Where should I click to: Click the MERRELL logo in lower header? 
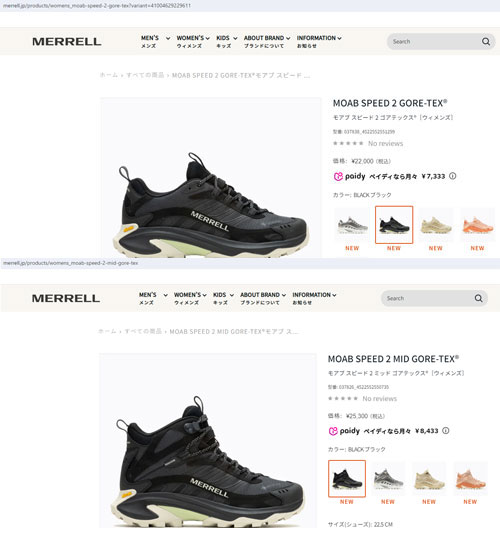pos(66,298)
